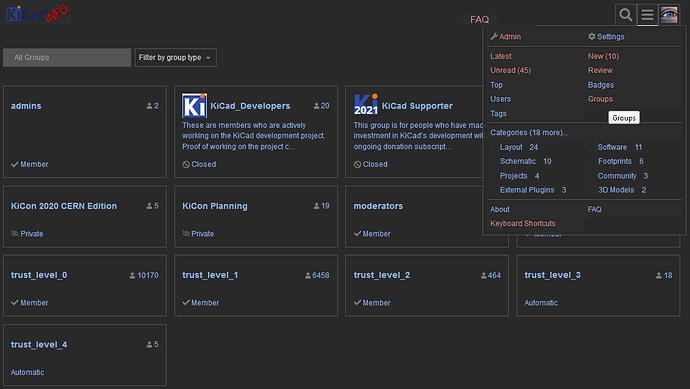Click the KiCad Supporter 2021 logo
Viewport: 690px width, 389px height.
(366, 105)
